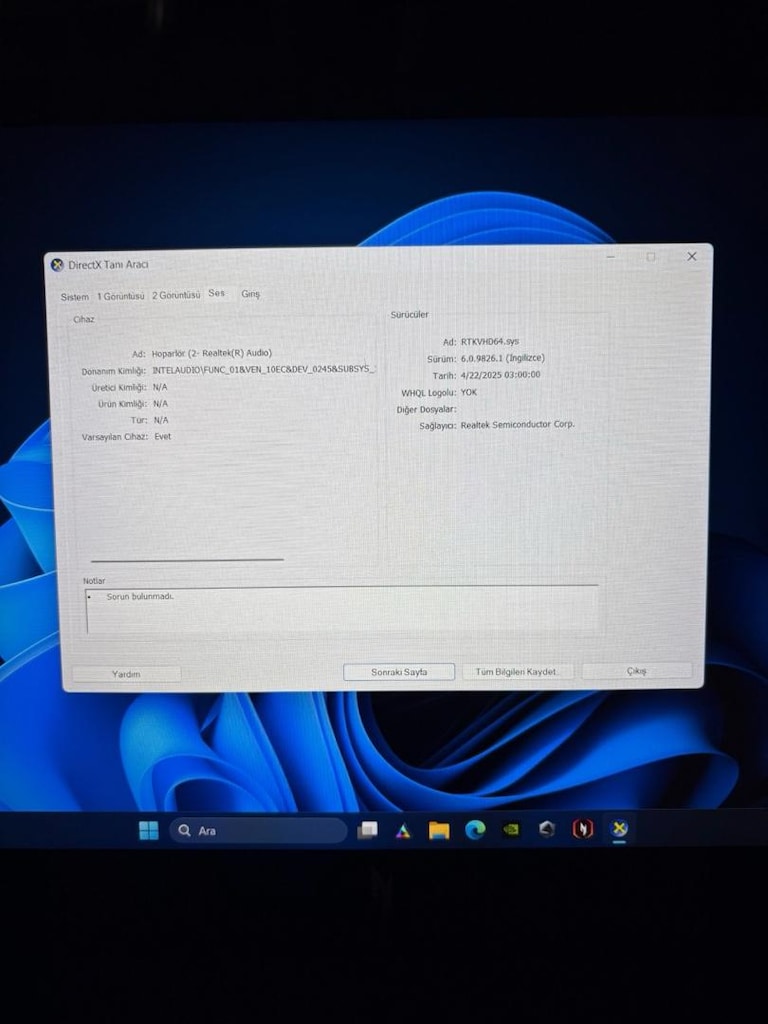Open the 2 Görüntüsü tab
The image size is (768, 1024).
coord(176,295)
